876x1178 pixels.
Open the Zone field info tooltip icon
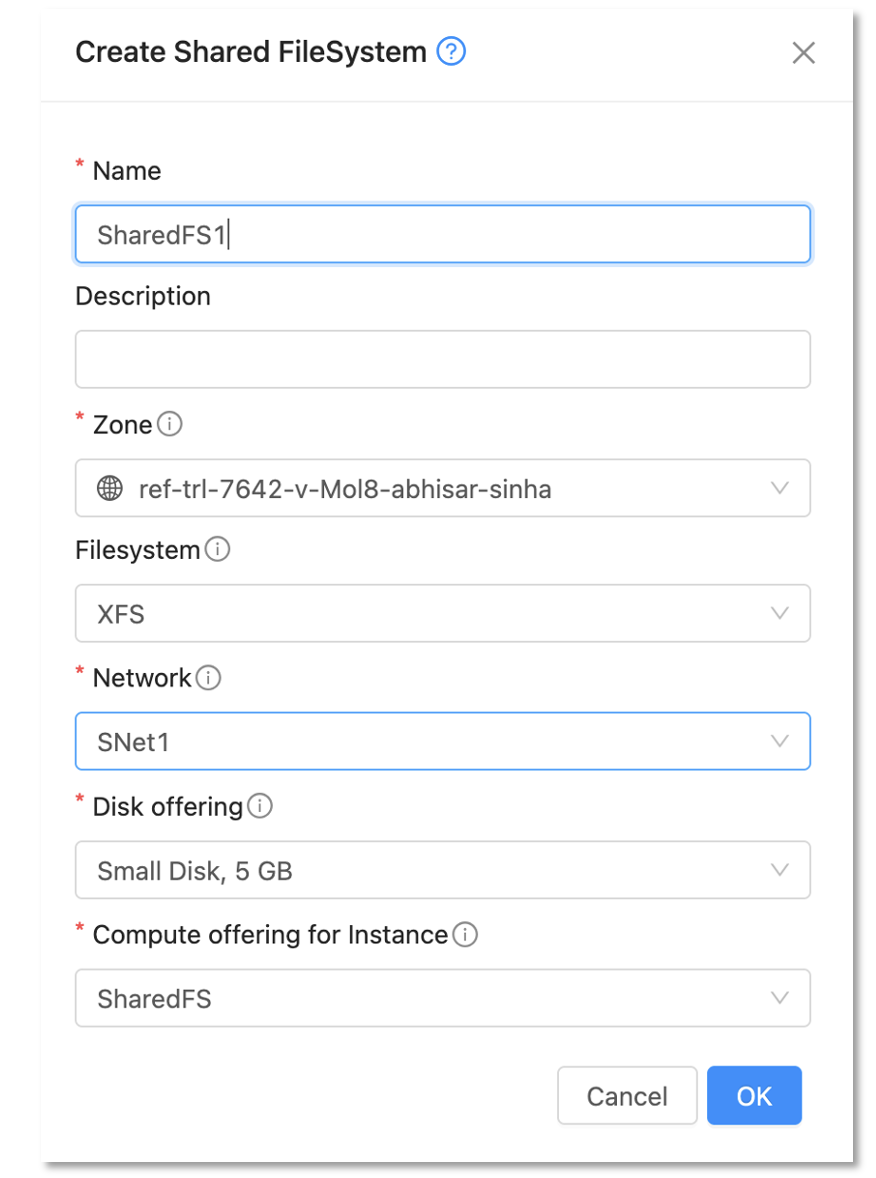click(x=169, y=425)
